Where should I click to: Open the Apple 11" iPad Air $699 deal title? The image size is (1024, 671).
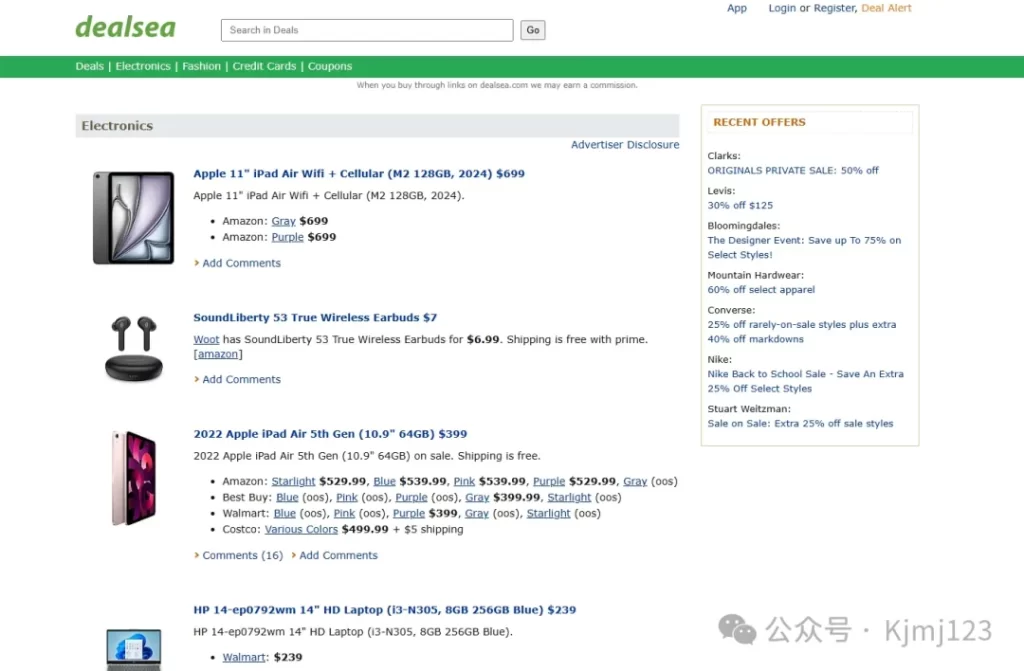[x=359, y=174]
